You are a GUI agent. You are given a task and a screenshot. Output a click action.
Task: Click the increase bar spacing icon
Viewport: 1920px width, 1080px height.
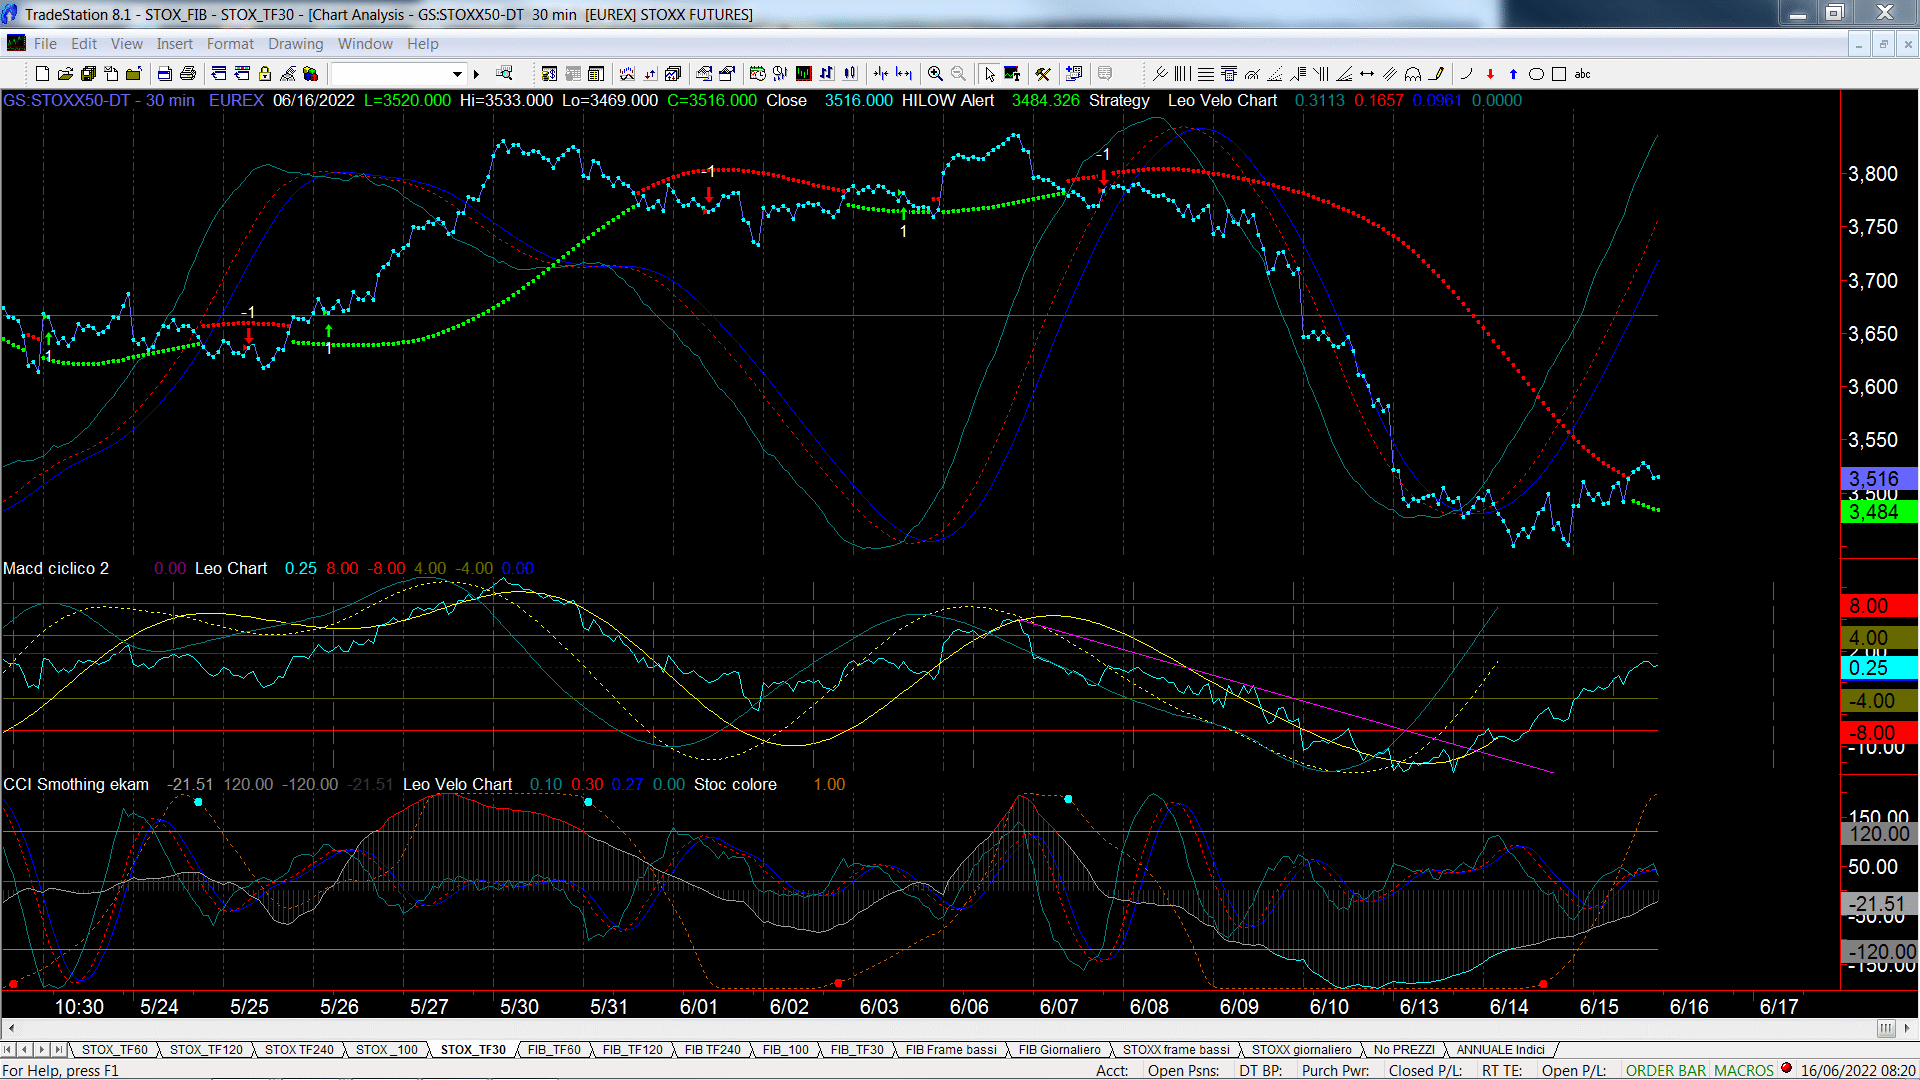(904, 74)
